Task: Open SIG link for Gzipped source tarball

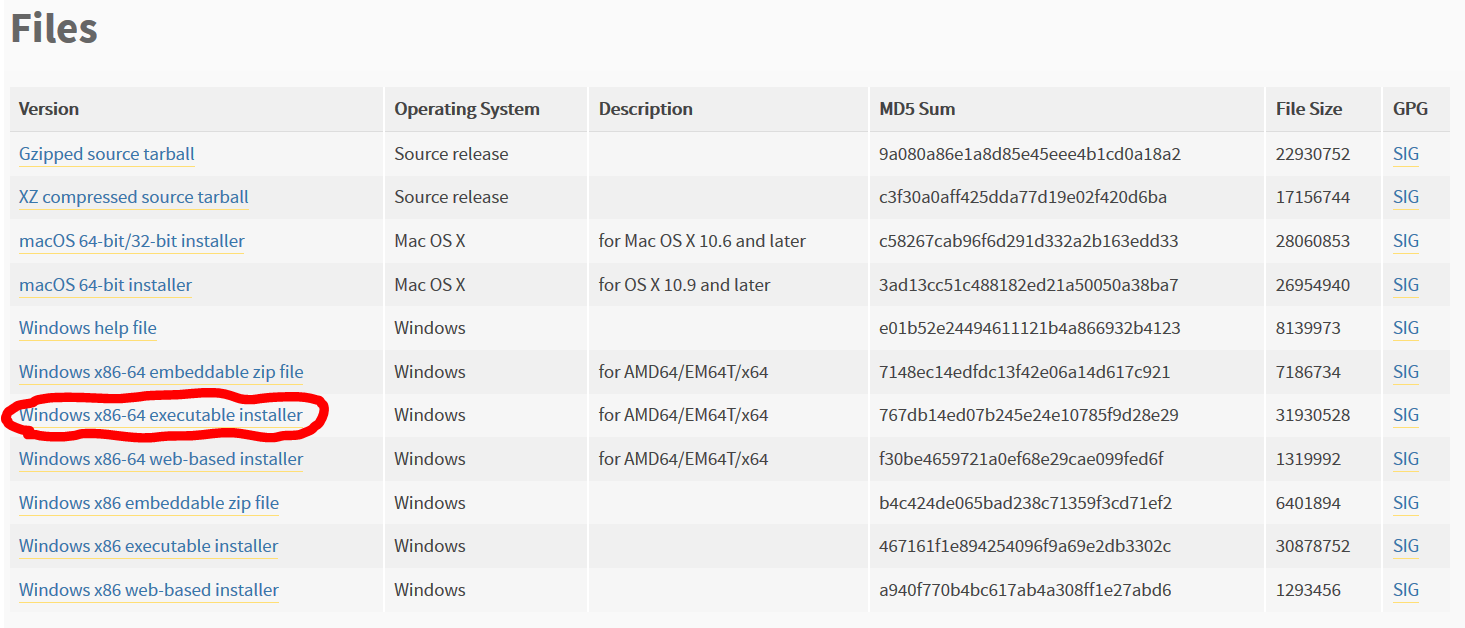Action: click(1405, 154)
